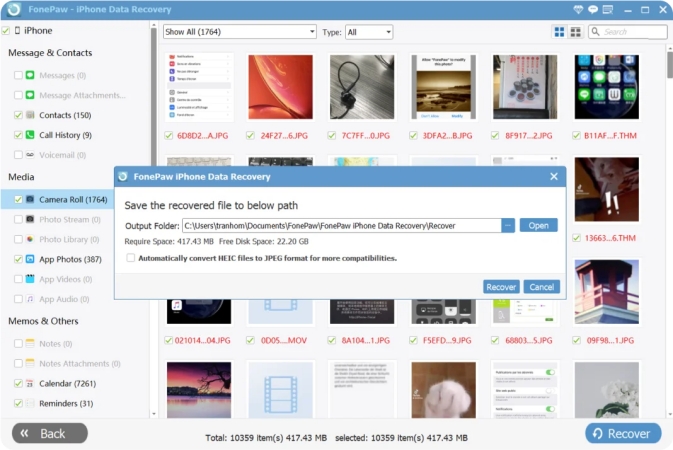673x450 pixels.
Task: Select Contacts (150) category
Action: pos(65,115)
